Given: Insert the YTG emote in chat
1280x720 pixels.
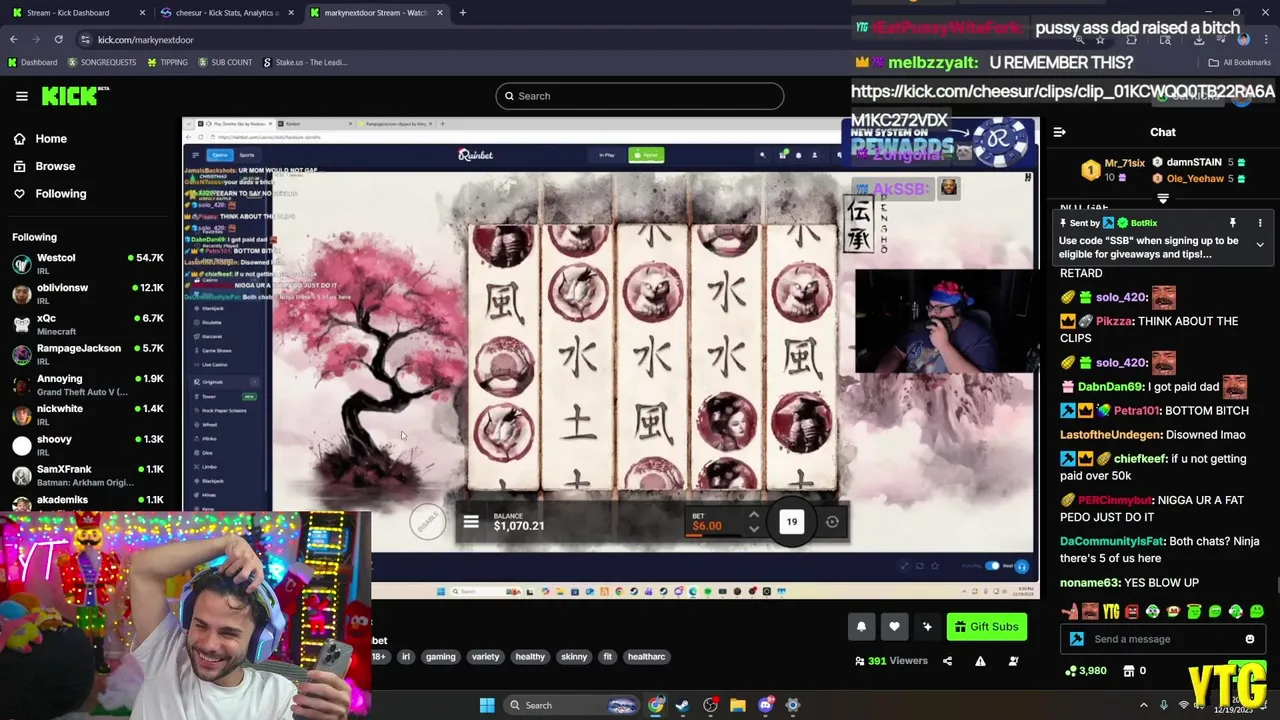Looking at the screenshot, I should [x=1112, y=612].
